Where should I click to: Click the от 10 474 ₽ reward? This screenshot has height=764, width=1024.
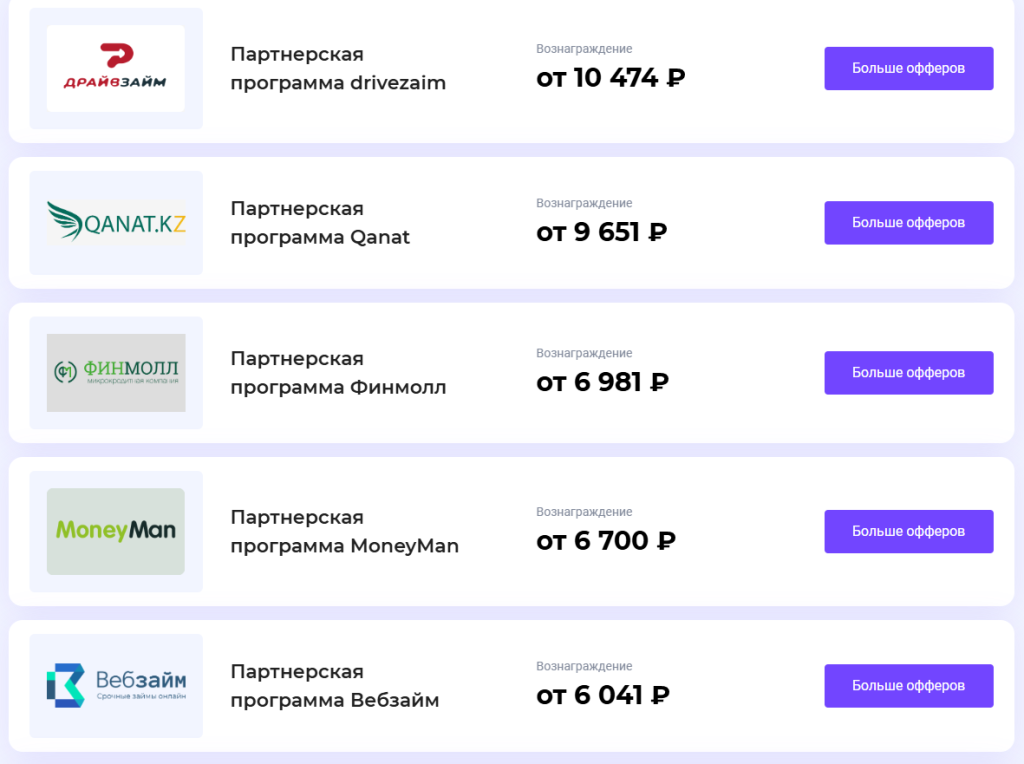pos(610,78)
